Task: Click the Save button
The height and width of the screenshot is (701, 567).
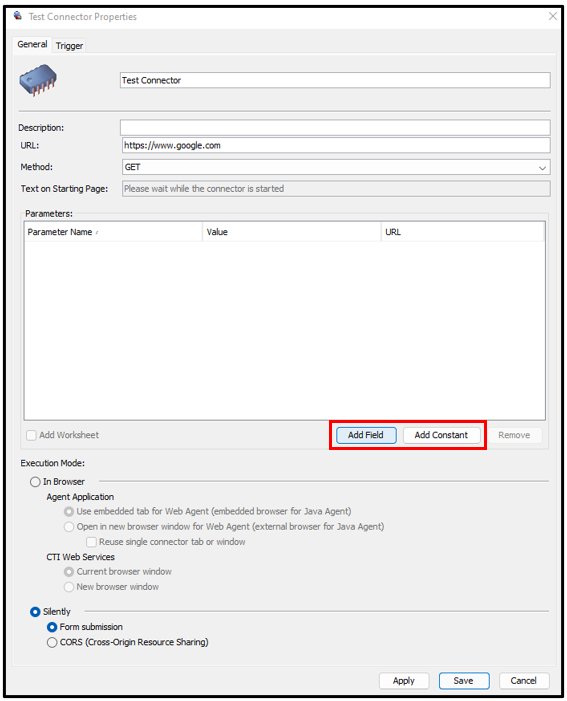Action: coord(464,681)
